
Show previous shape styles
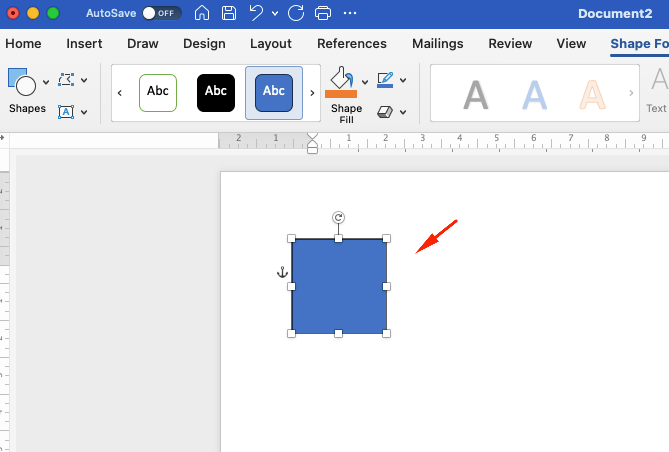click(120, 93)
